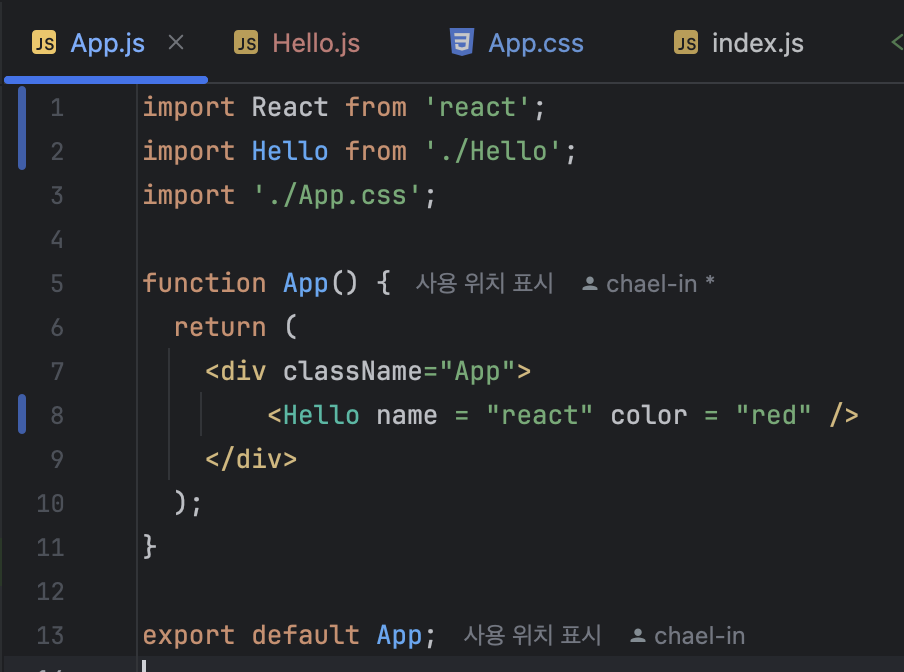The width and height of the screenshot is (904, 672).
Task: Click 'function' keyword on line 5
Action: (x=204, y=283)
